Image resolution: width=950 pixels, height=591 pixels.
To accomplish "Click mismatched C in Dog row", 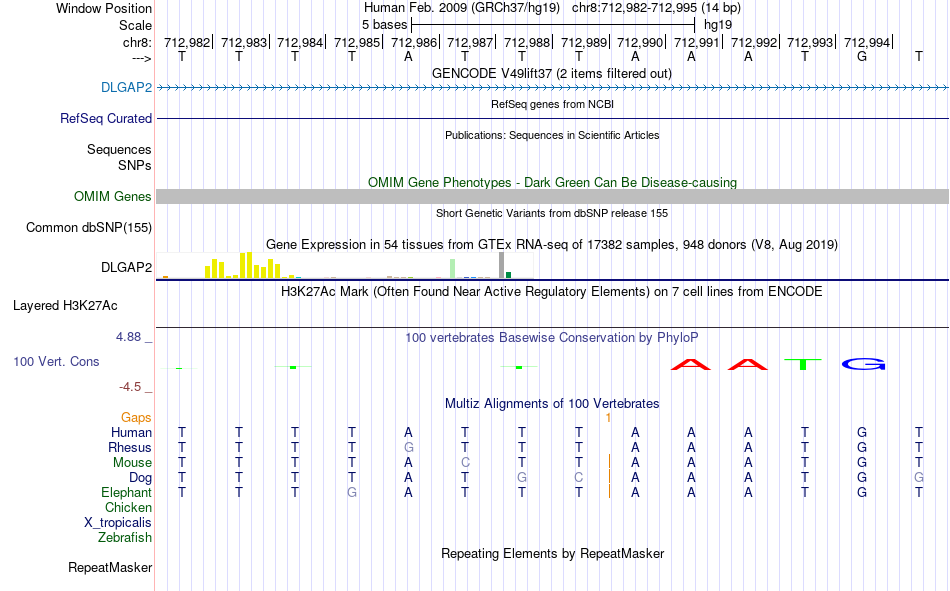I will click(x=579, y=478).
